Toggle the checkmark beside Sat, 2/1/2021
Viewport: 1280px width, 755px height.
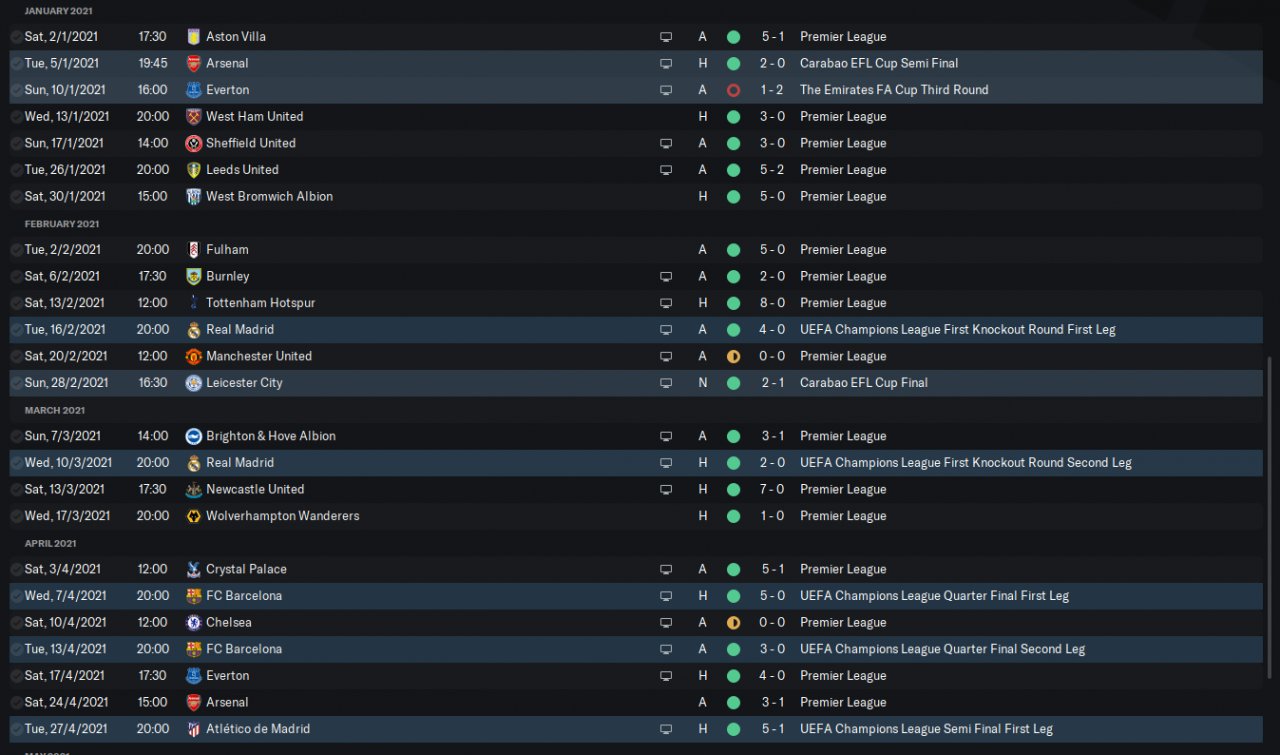pos(16,37)
